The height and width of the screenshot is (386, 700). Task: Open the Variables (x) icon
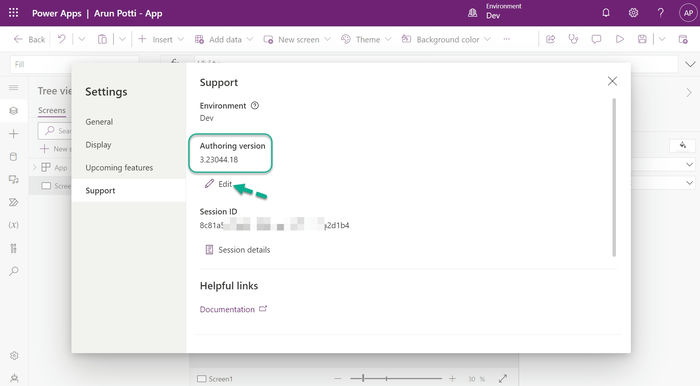pos(14,225)
